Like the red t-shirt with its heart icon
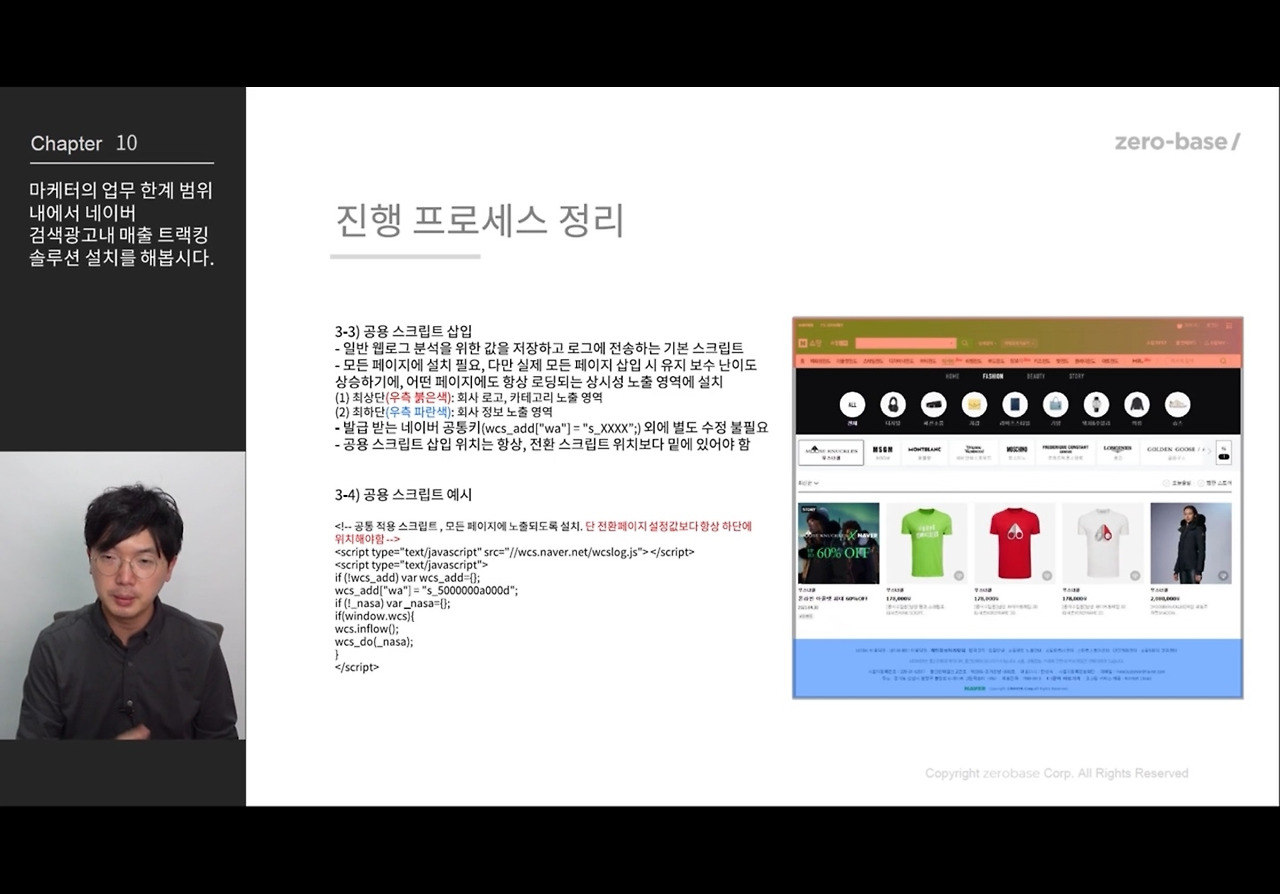Image resolution: width=1280 pixels, height=894 pixels. 1046,576
